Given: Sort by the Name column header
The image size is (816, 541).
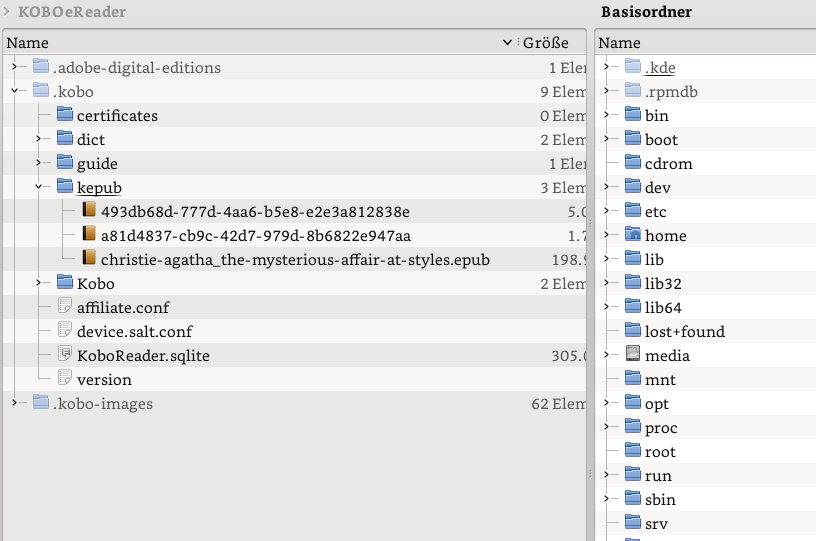Looking at the screenshot, I should click(27, 43).
